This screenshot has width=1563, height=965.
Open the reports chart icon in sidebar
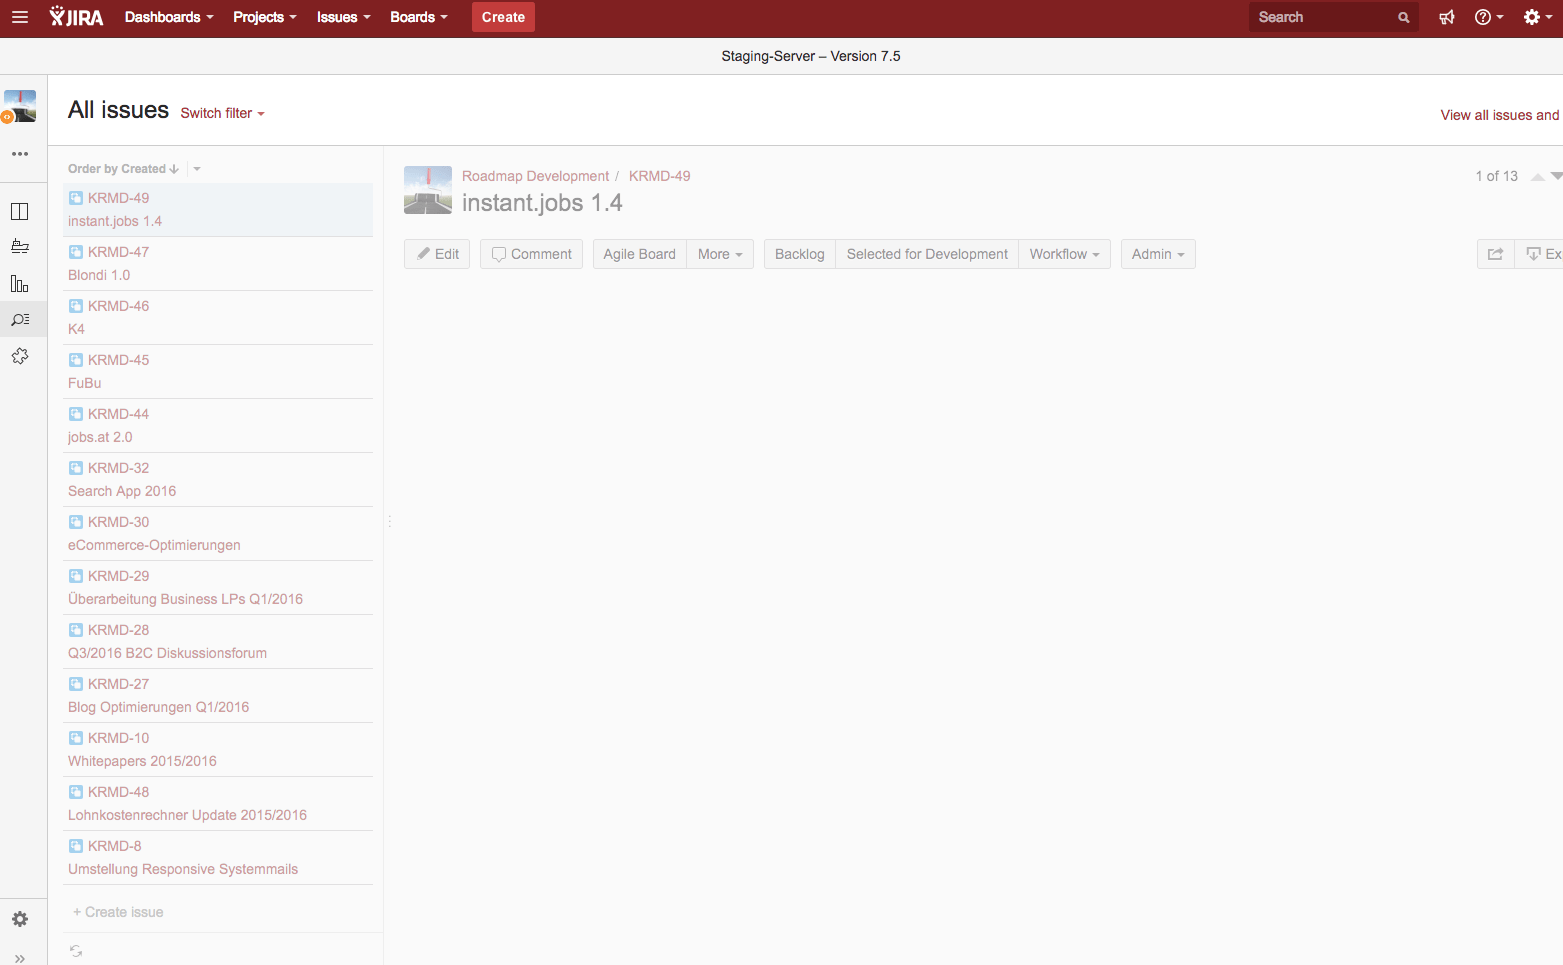pyautogui.click(x=20, y=284)
